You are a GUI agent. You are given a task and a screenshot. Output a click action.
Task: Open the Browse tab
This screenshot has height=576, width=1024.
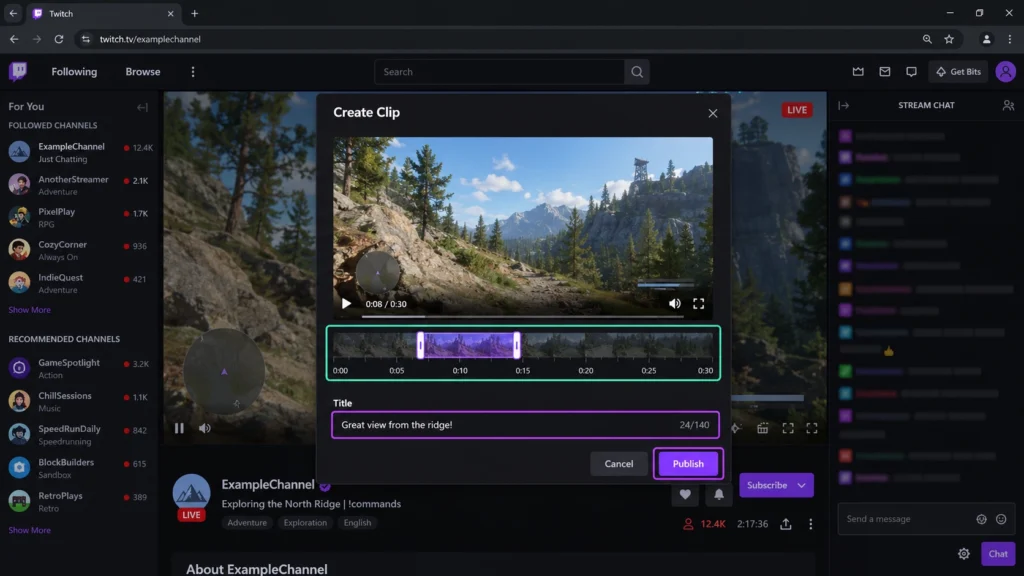coord(142,72)
